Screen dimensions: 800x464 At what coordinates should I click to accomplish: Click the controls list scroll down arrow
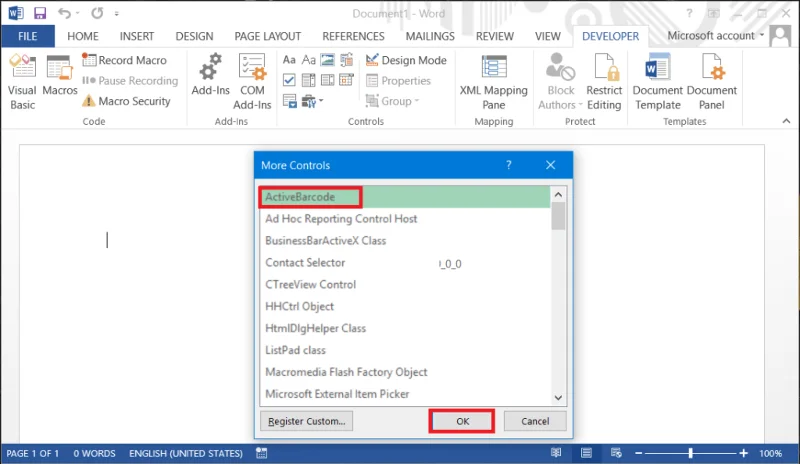click(558, 398)
